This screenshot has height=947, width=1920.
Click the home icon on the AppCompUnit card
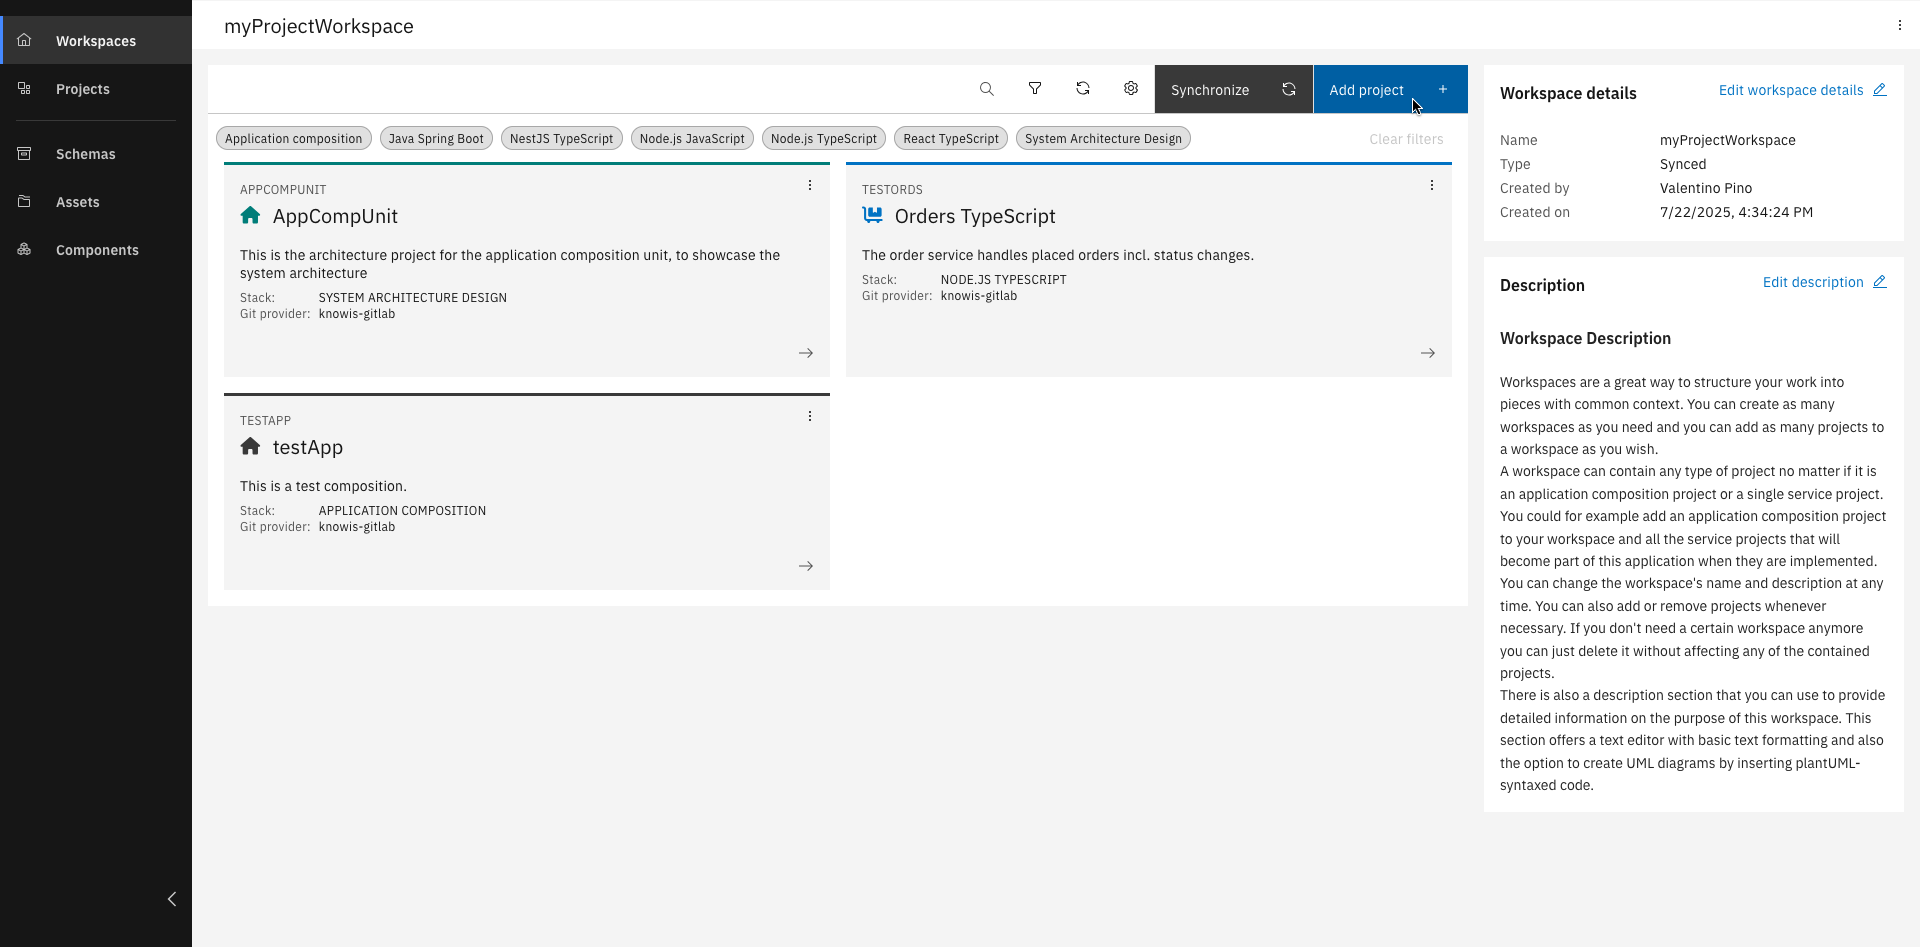(x=250, y=215)
